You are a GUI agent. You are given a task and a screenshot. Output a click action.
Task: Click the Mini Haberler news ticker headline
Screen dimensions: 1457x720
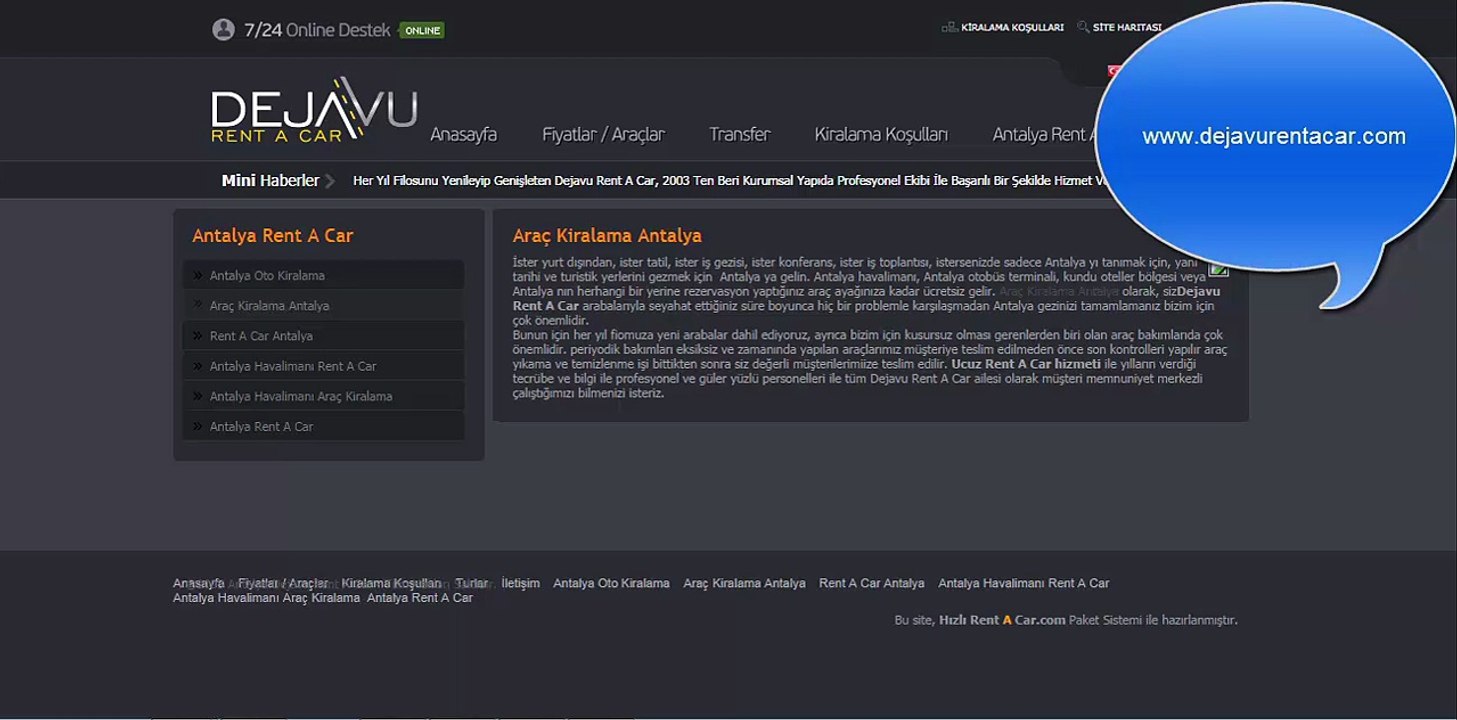730,181
